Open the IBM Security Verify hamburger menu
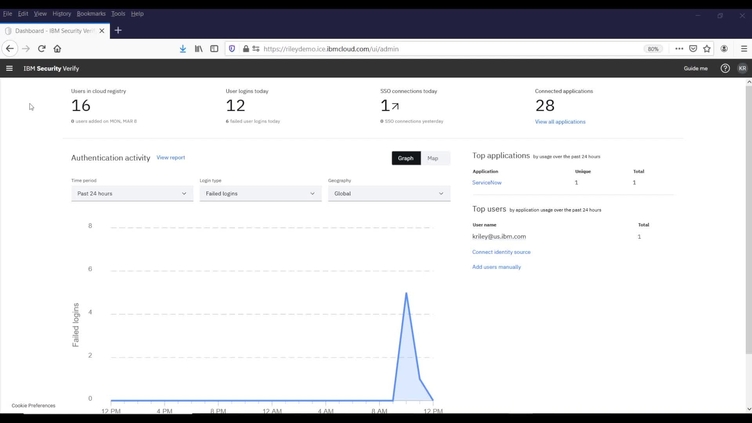Screen dimensions: 752x423 [10, 69]
